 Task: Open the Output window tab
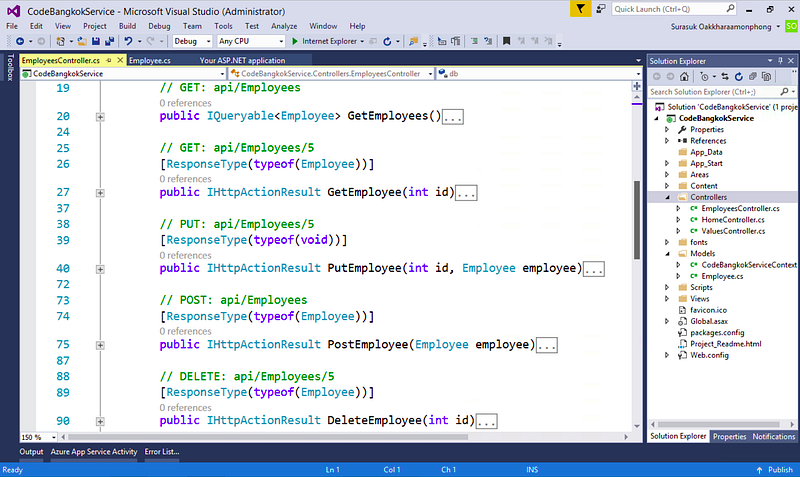[31, 451]
